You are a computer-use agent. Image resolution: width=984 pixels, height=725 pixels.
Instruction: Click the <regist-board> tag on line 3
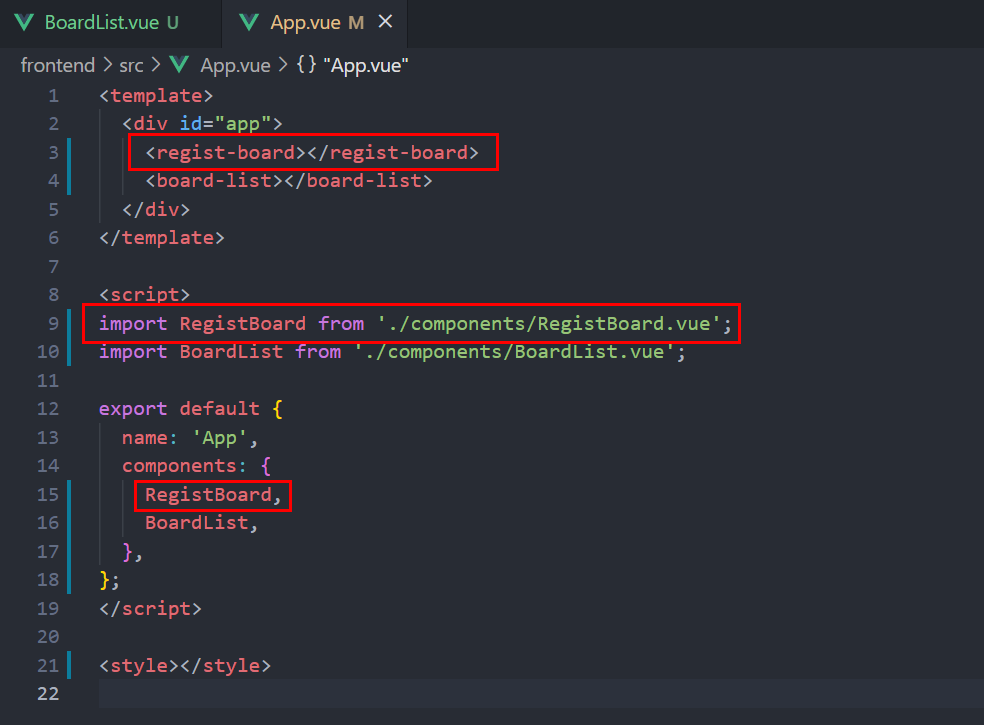pyautogui.click(x=226, y=153)
